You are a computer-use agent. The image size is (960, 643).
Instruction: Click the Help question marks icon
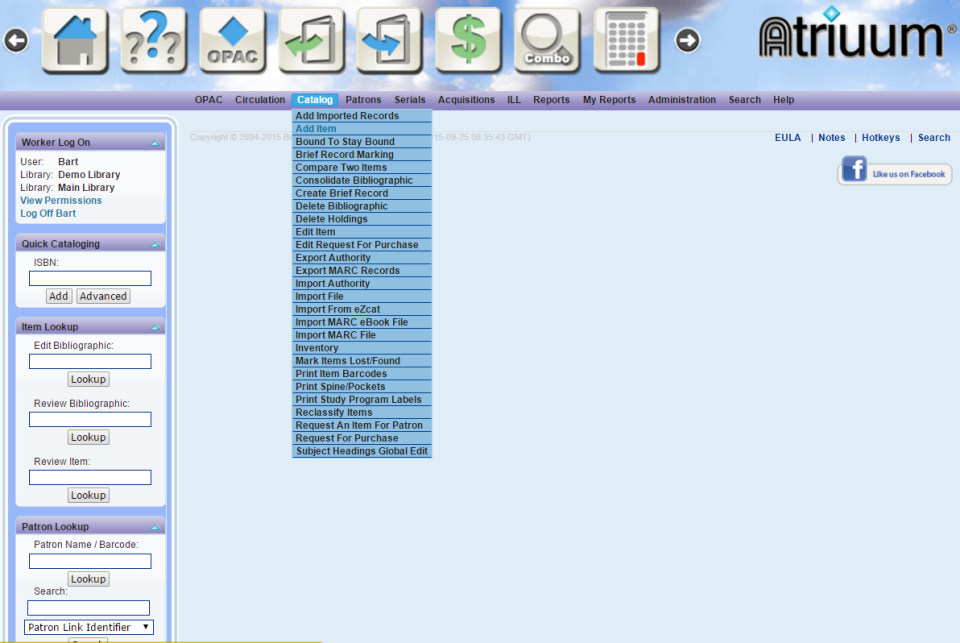pos(153,40)
